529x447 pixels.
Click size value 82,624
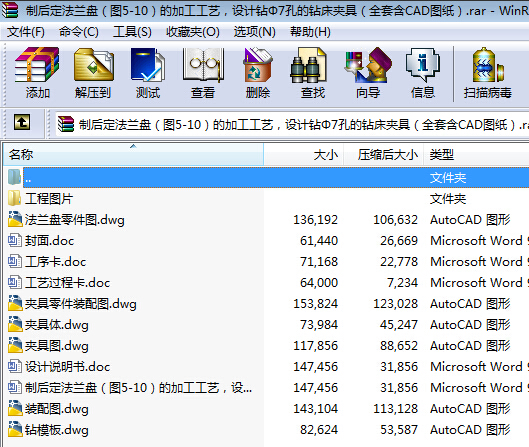[x=319, y=429]
